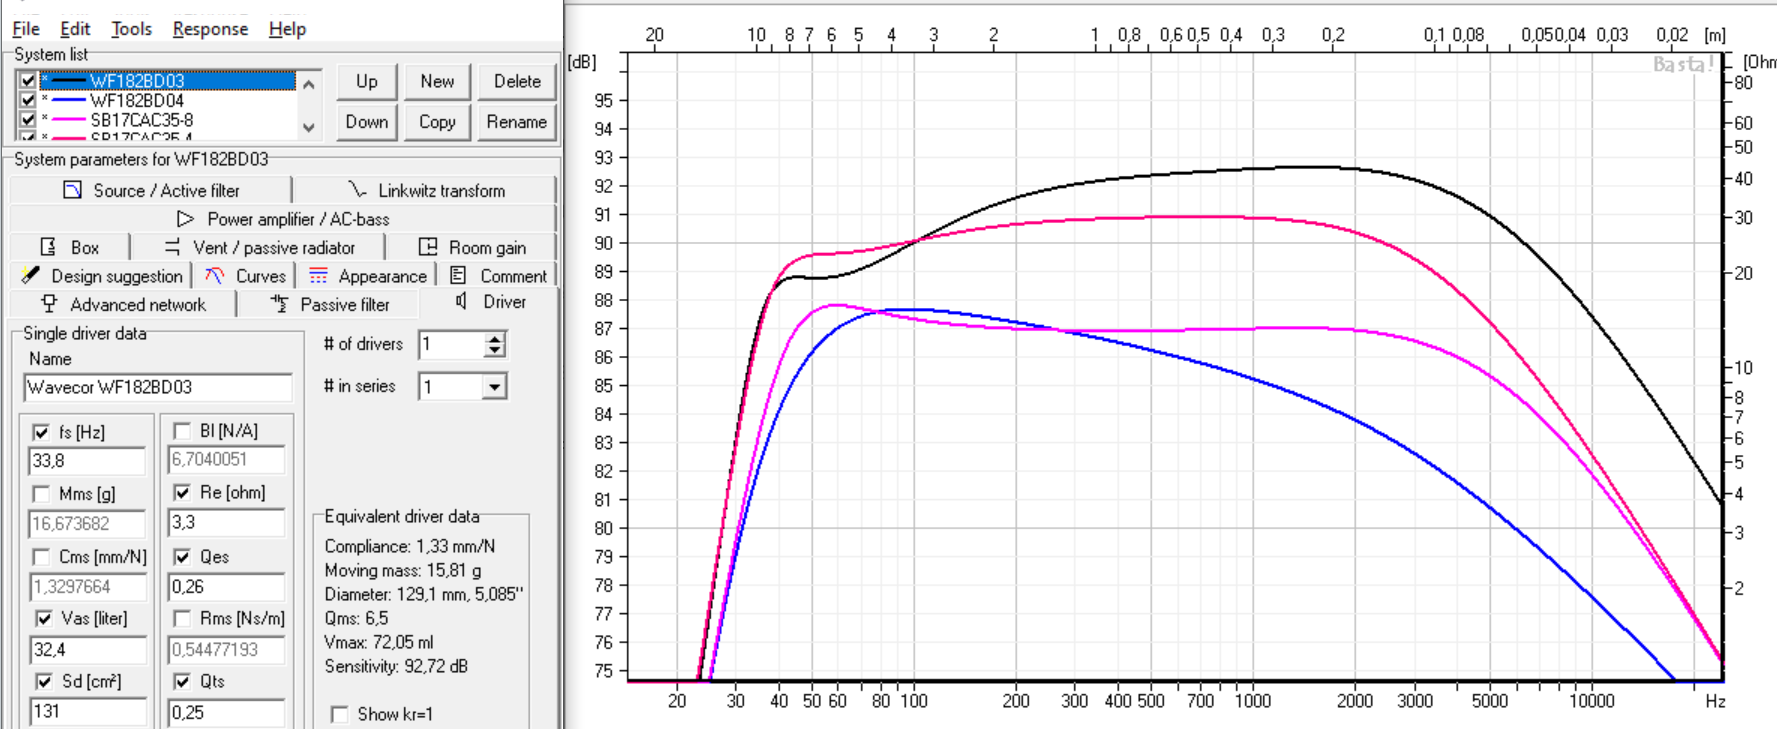Toggle visibility checkbox for WF182BD04

point(28,100)
